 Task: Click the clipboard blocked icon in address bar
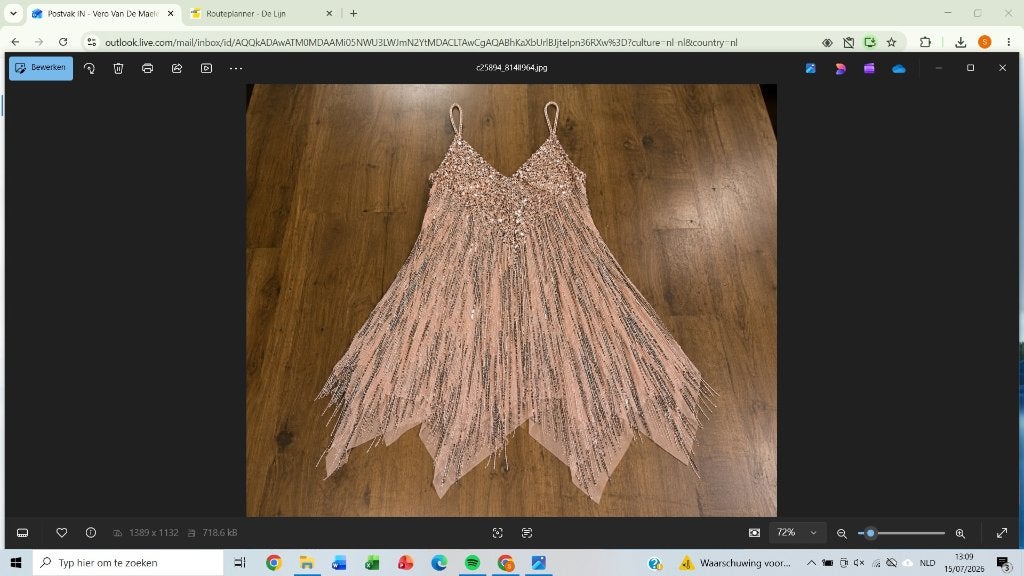coord(848,42)
